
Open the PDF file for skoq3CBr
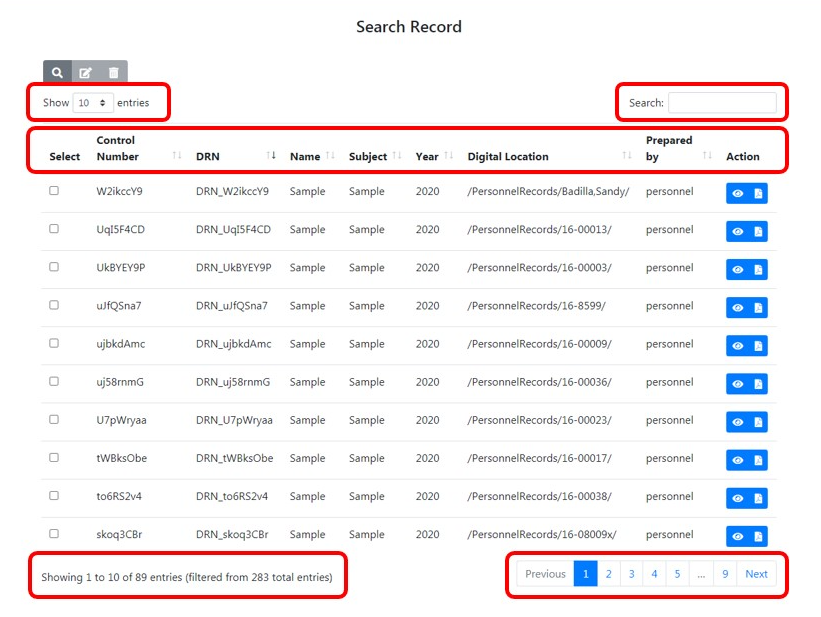point(758,536)
